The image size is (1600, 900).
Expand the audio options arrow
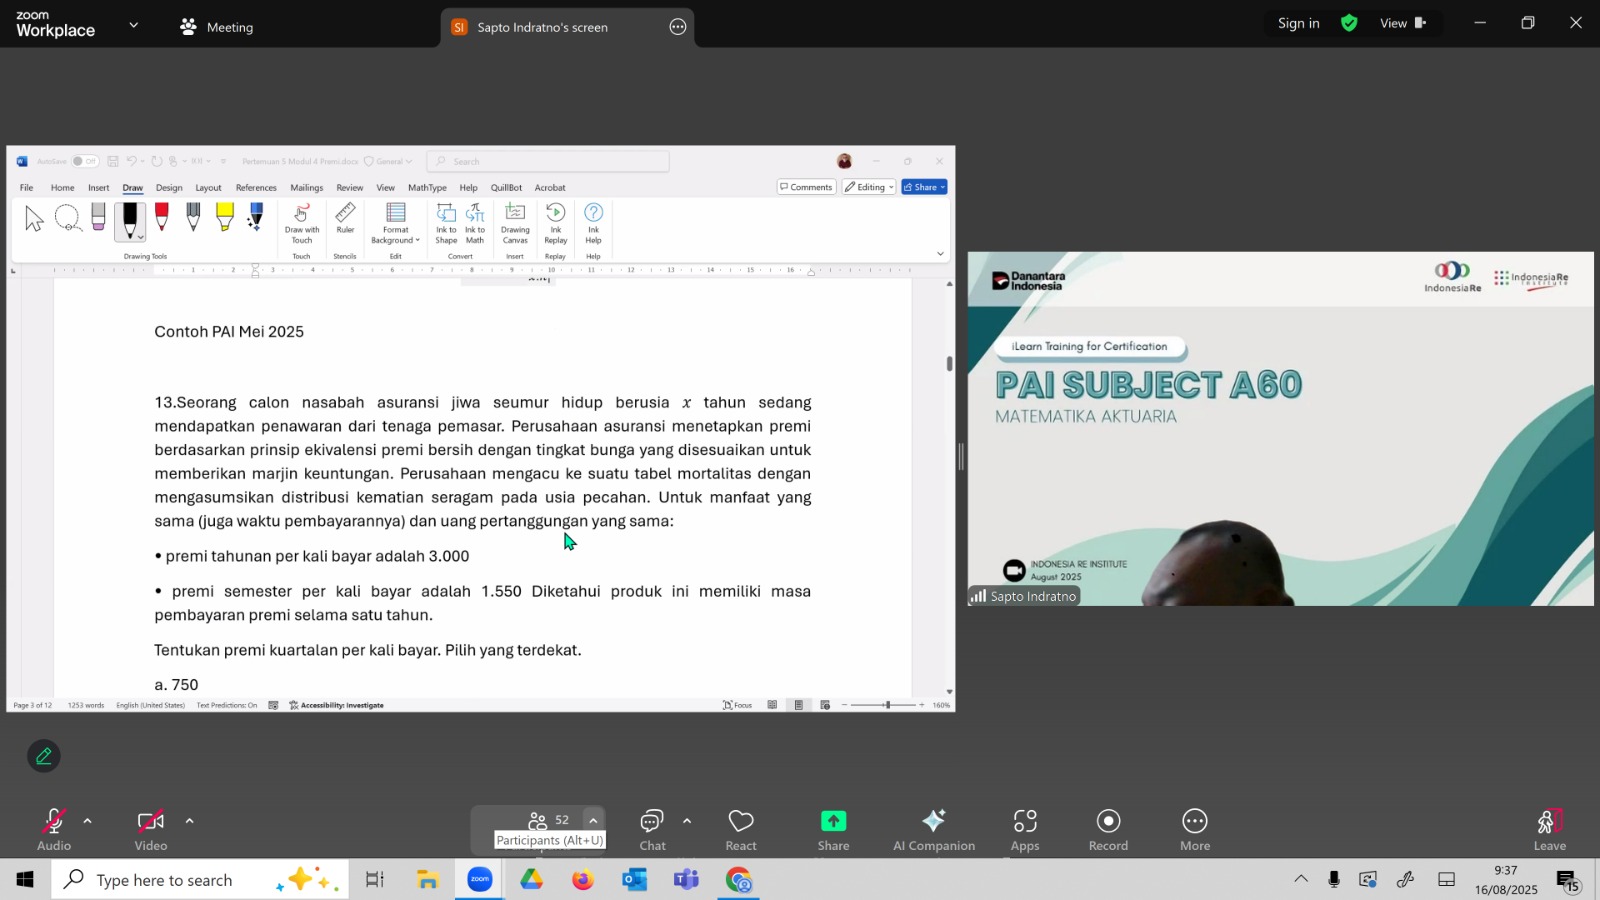88,821
